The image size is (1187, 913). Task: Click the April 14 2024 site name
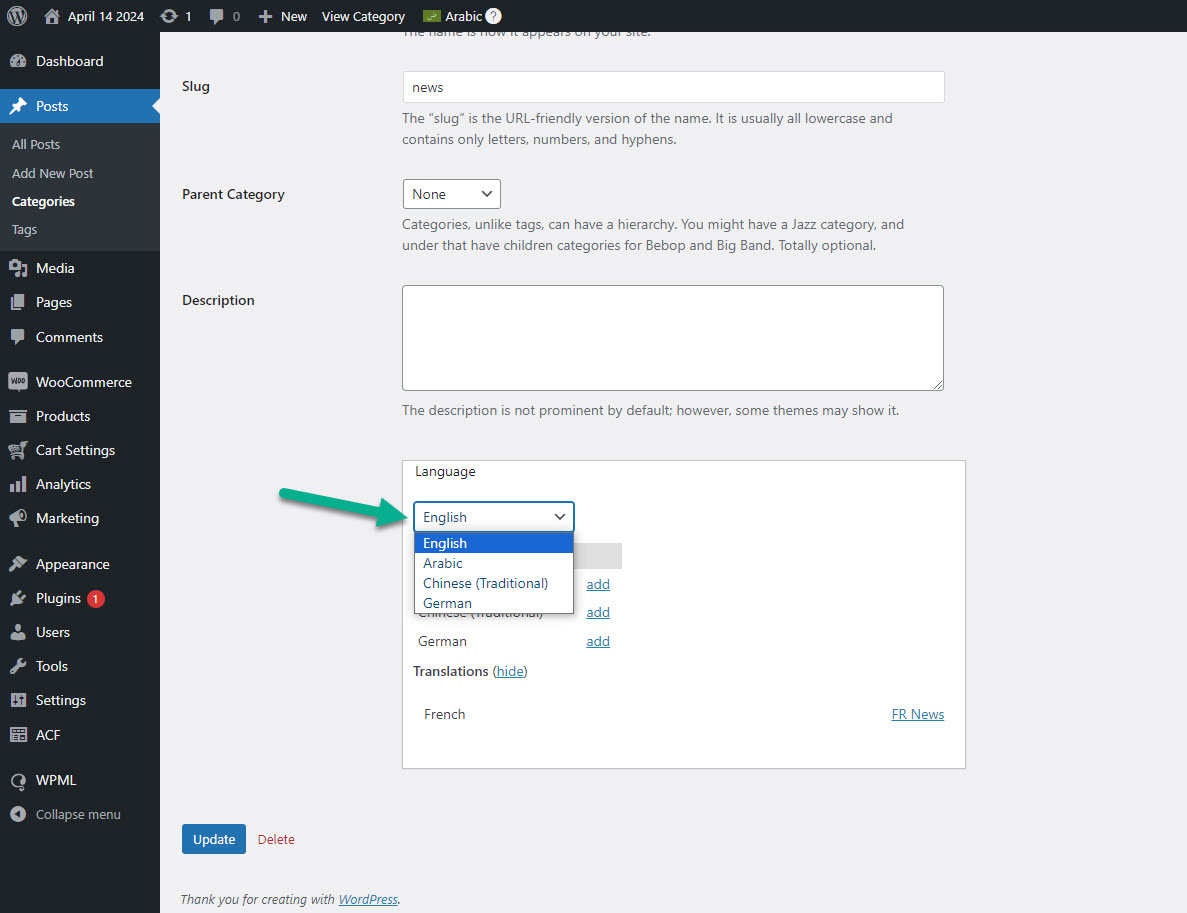[x=106, y=16]
